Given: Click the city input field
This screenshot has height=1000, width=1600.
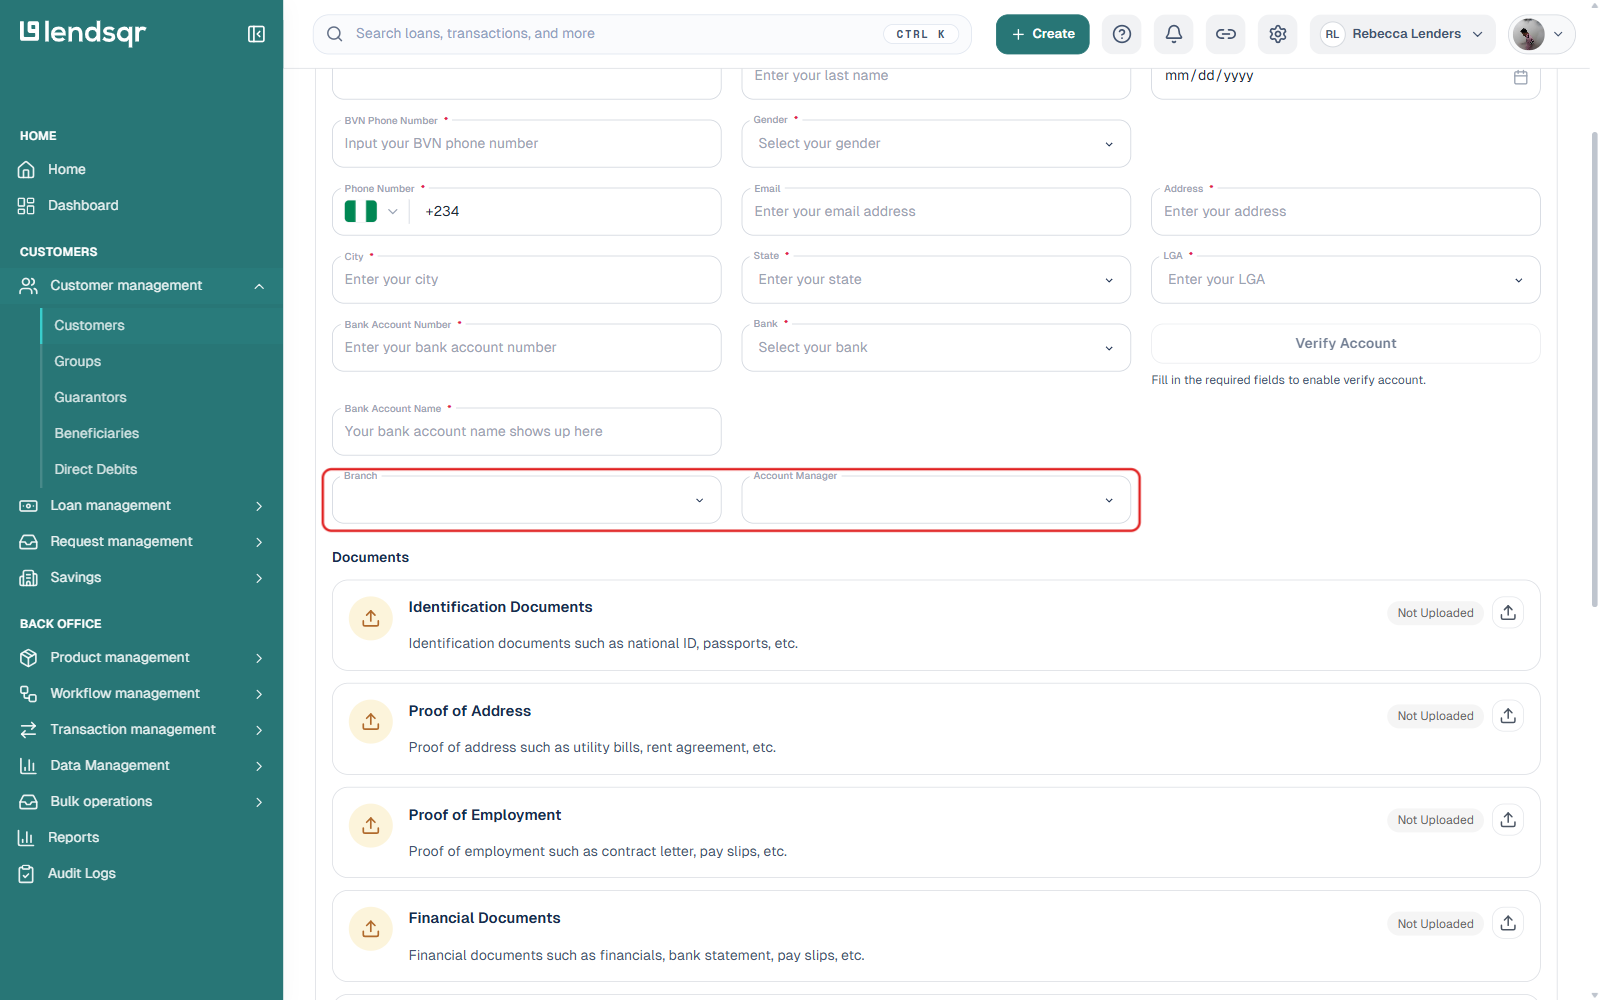Looking at the screenshot, I should (526, 279).
